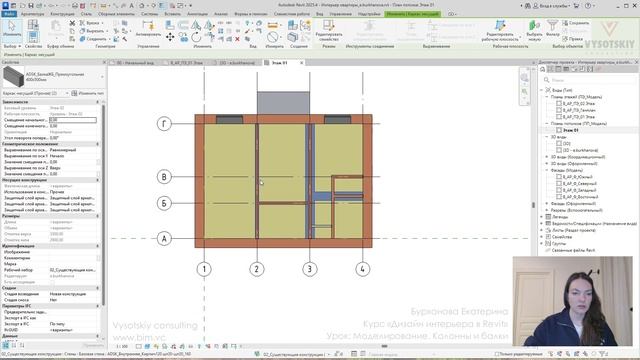Switch to Системы ribbon tab

tap(149, 14)
